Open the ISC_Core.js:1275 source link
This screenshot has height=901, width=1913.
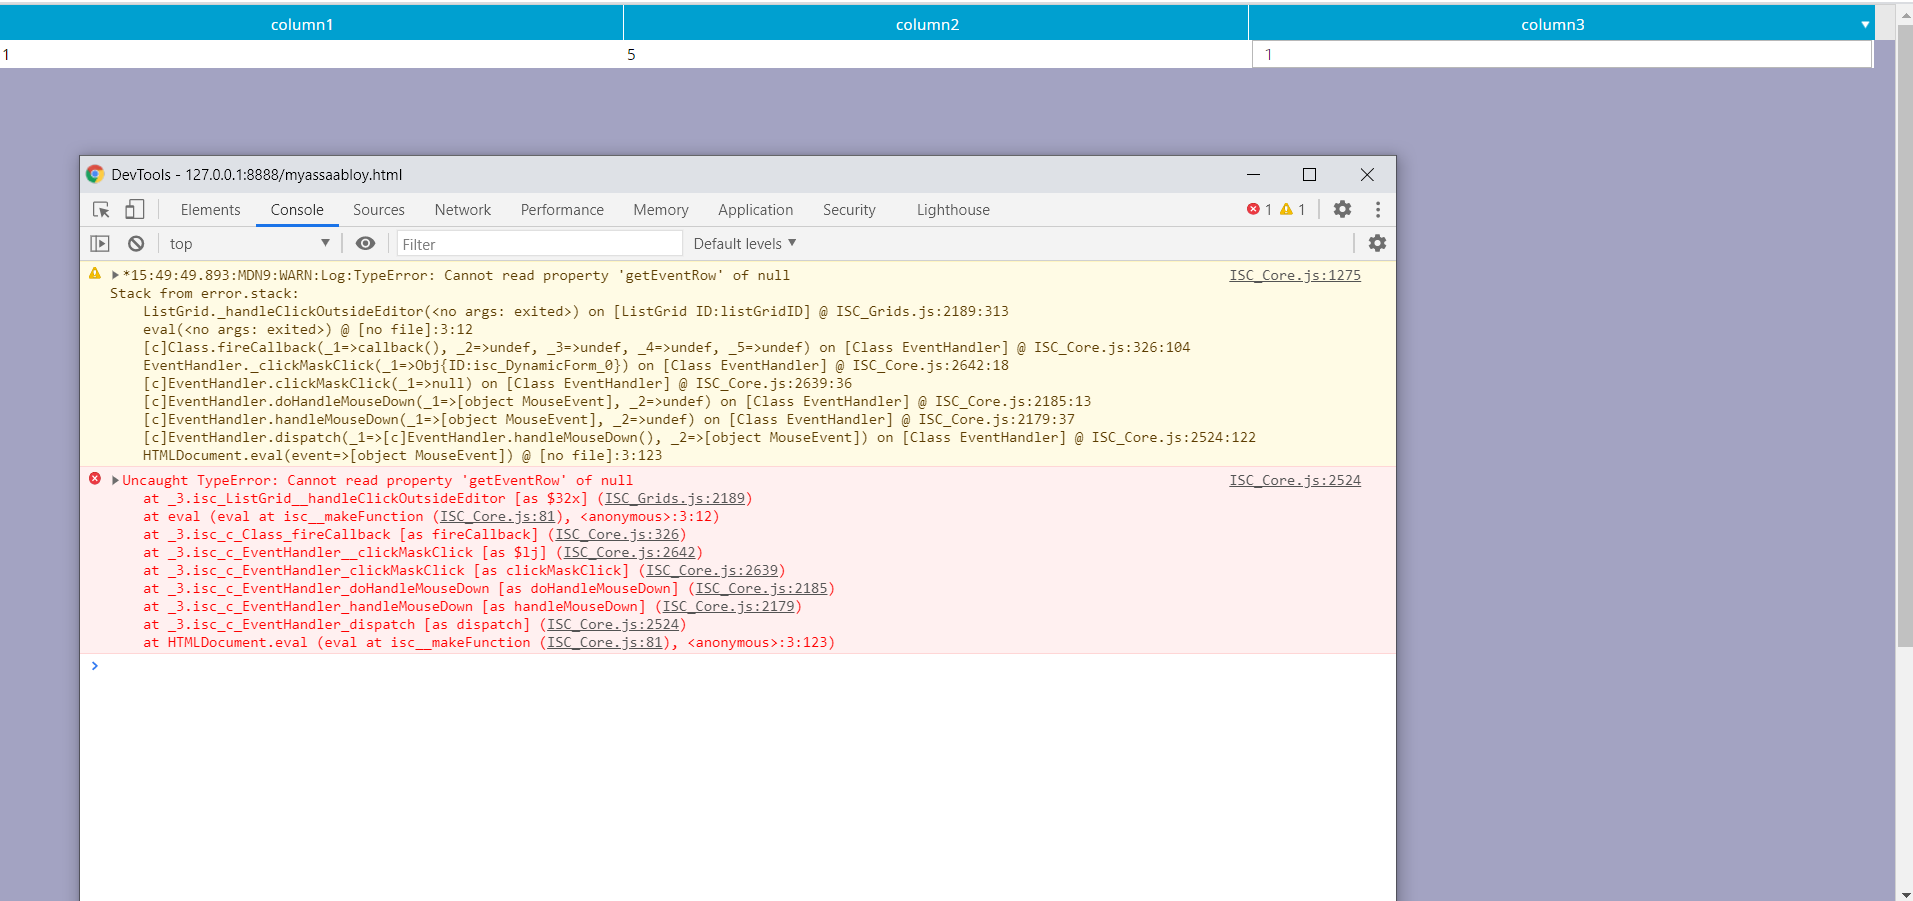pos(1294,275)
